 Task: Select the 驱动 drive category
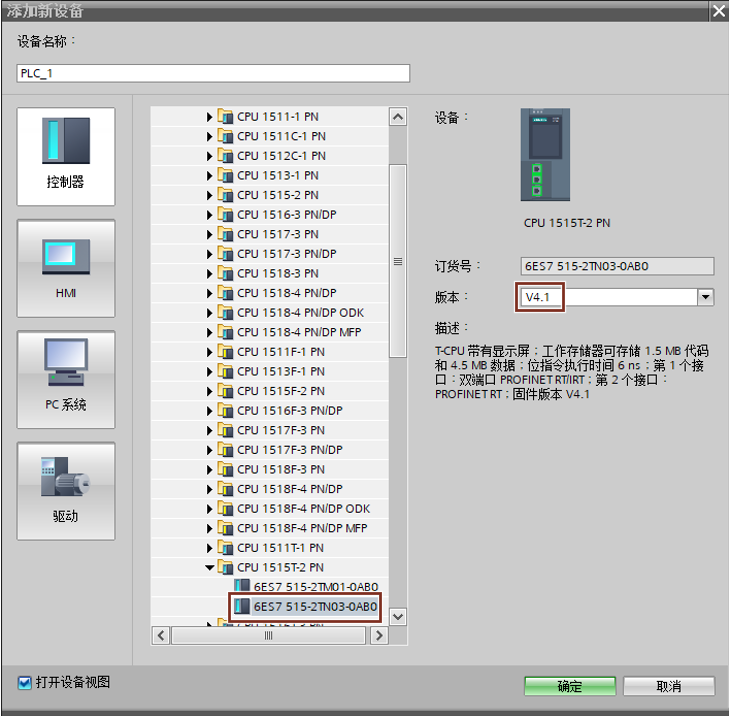click(66, 491)
